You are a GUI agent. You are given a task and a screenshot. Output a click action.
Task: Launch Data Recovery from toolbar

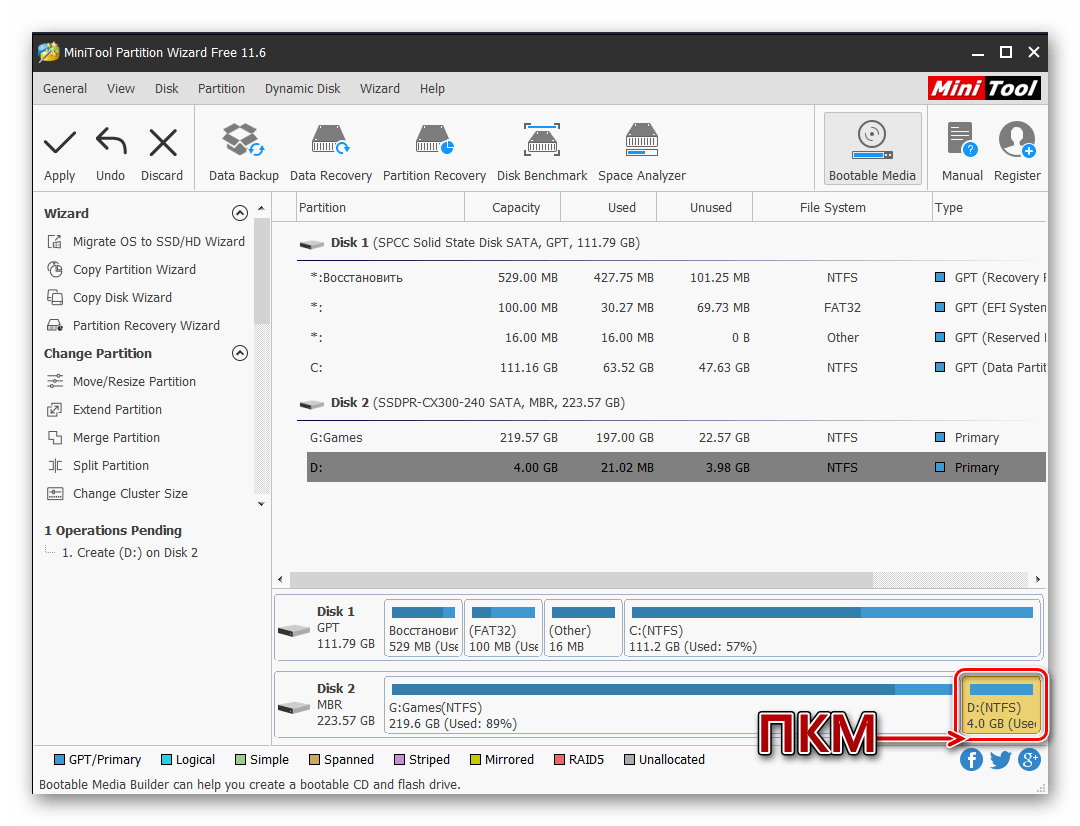[330, 143]
